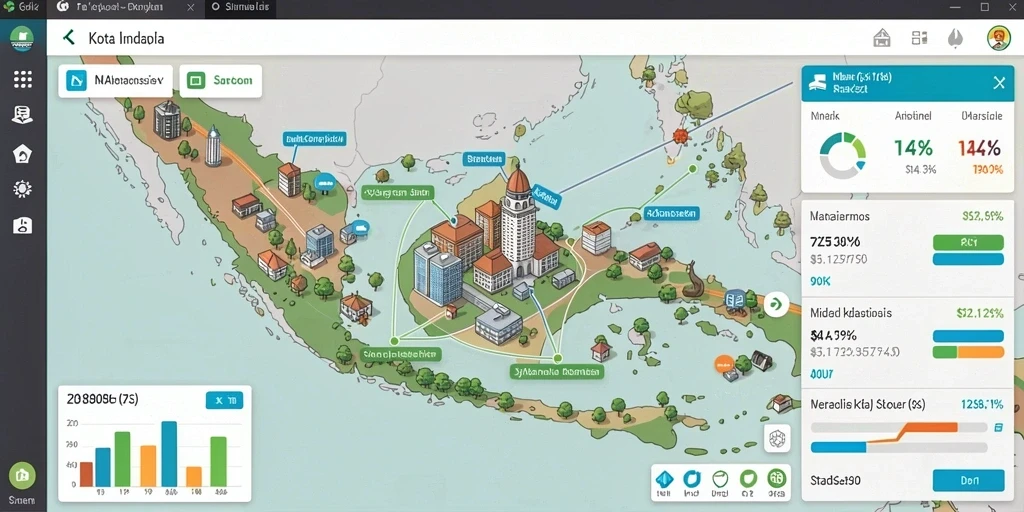Click the green RCI button in Manaiarmos
This screenshot has height=512, width=1024.
[x=968, y=242]
